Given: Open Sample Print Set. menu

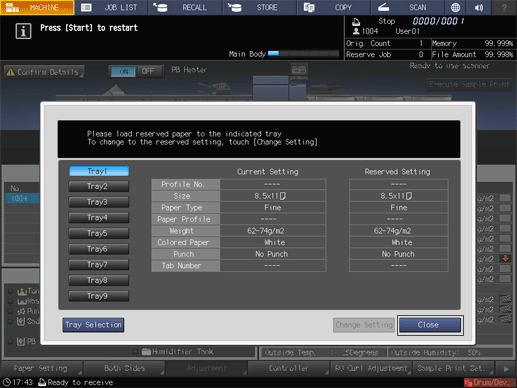Looking at the screenshot, I should tap(453, 368).
